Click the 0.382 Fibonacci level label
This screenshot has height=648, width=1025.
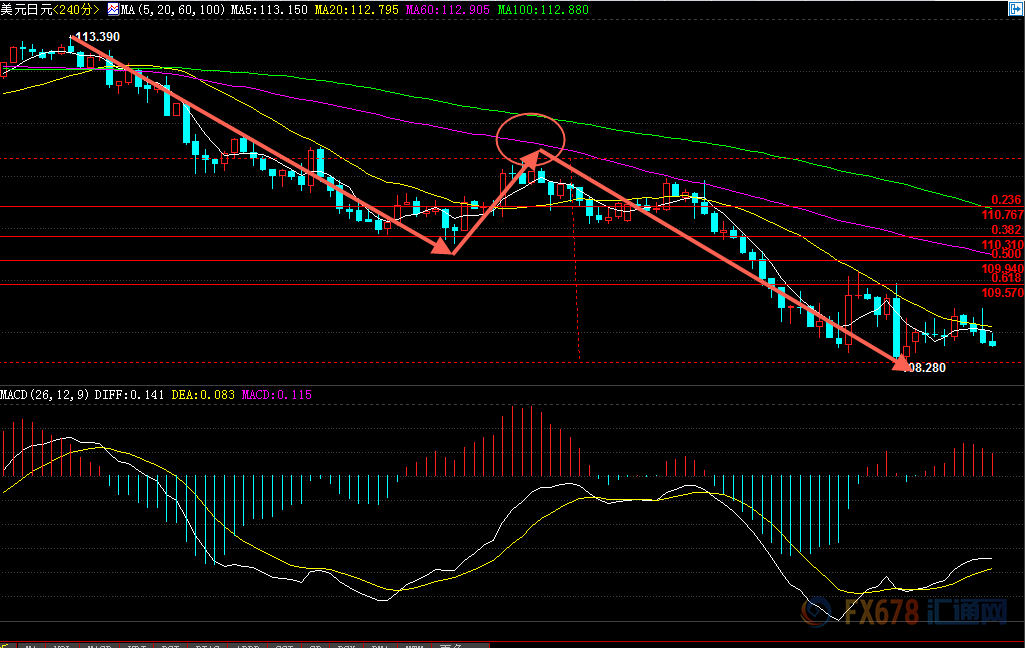(x=1006, y=230)
